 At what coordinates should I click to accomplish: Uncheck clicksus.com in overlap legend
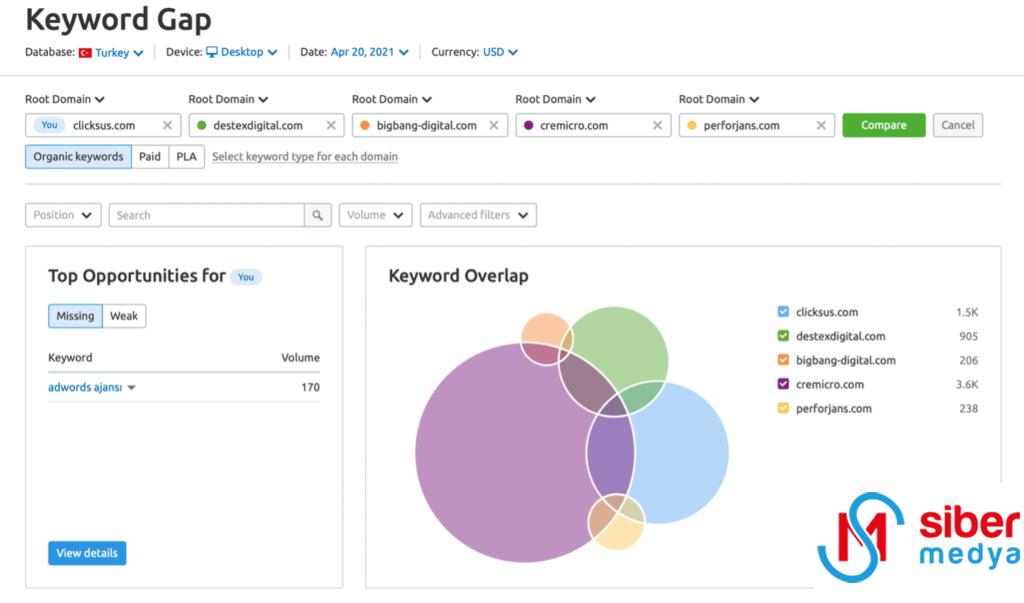pos(783,312)
